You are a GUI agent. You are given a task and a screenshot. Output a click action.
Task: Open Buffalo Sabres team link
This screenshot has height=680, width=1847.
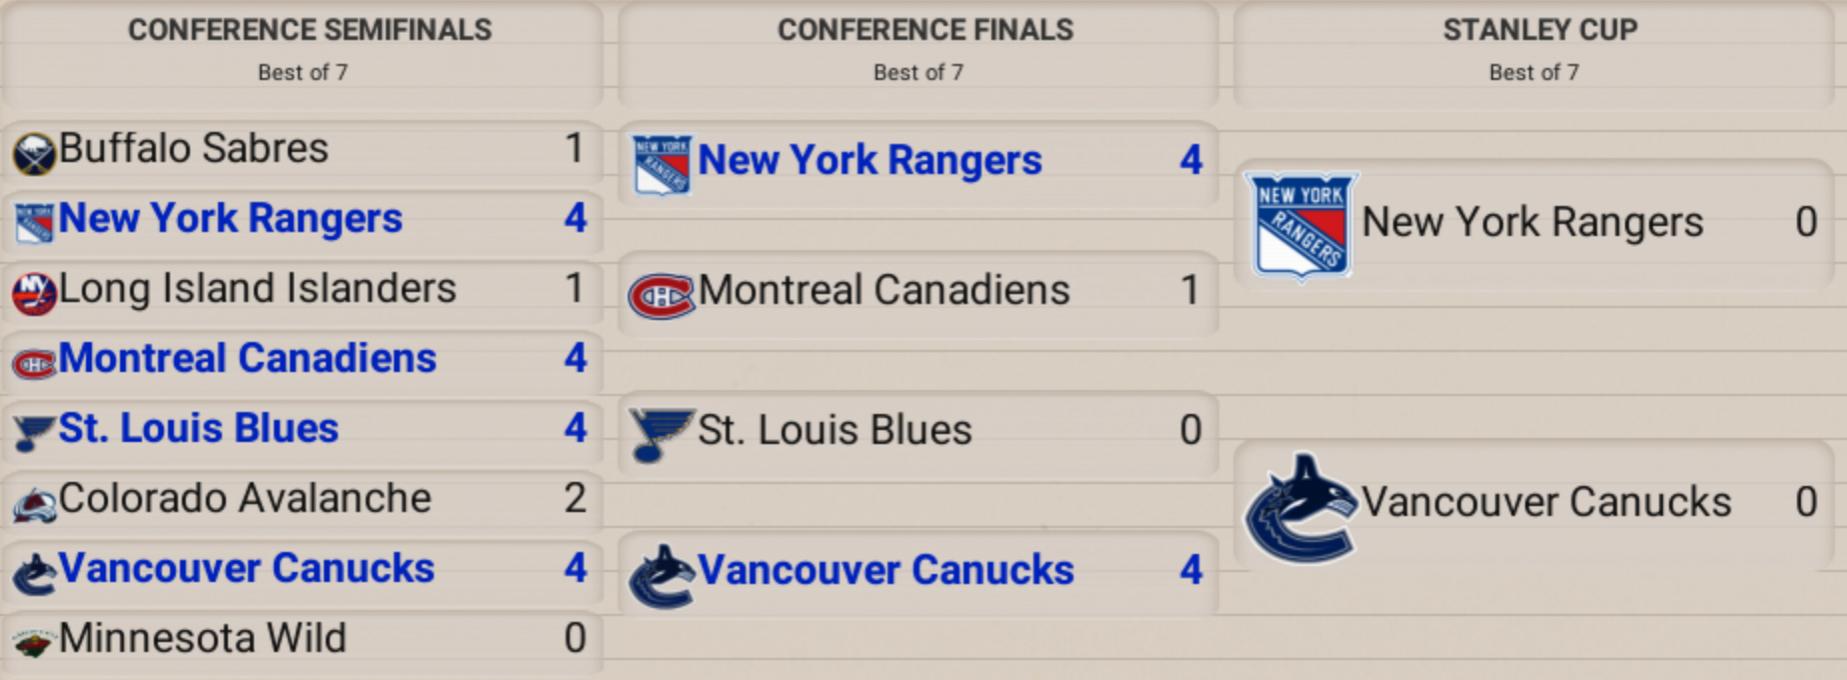pyautogui.click(x=193, y=149)
